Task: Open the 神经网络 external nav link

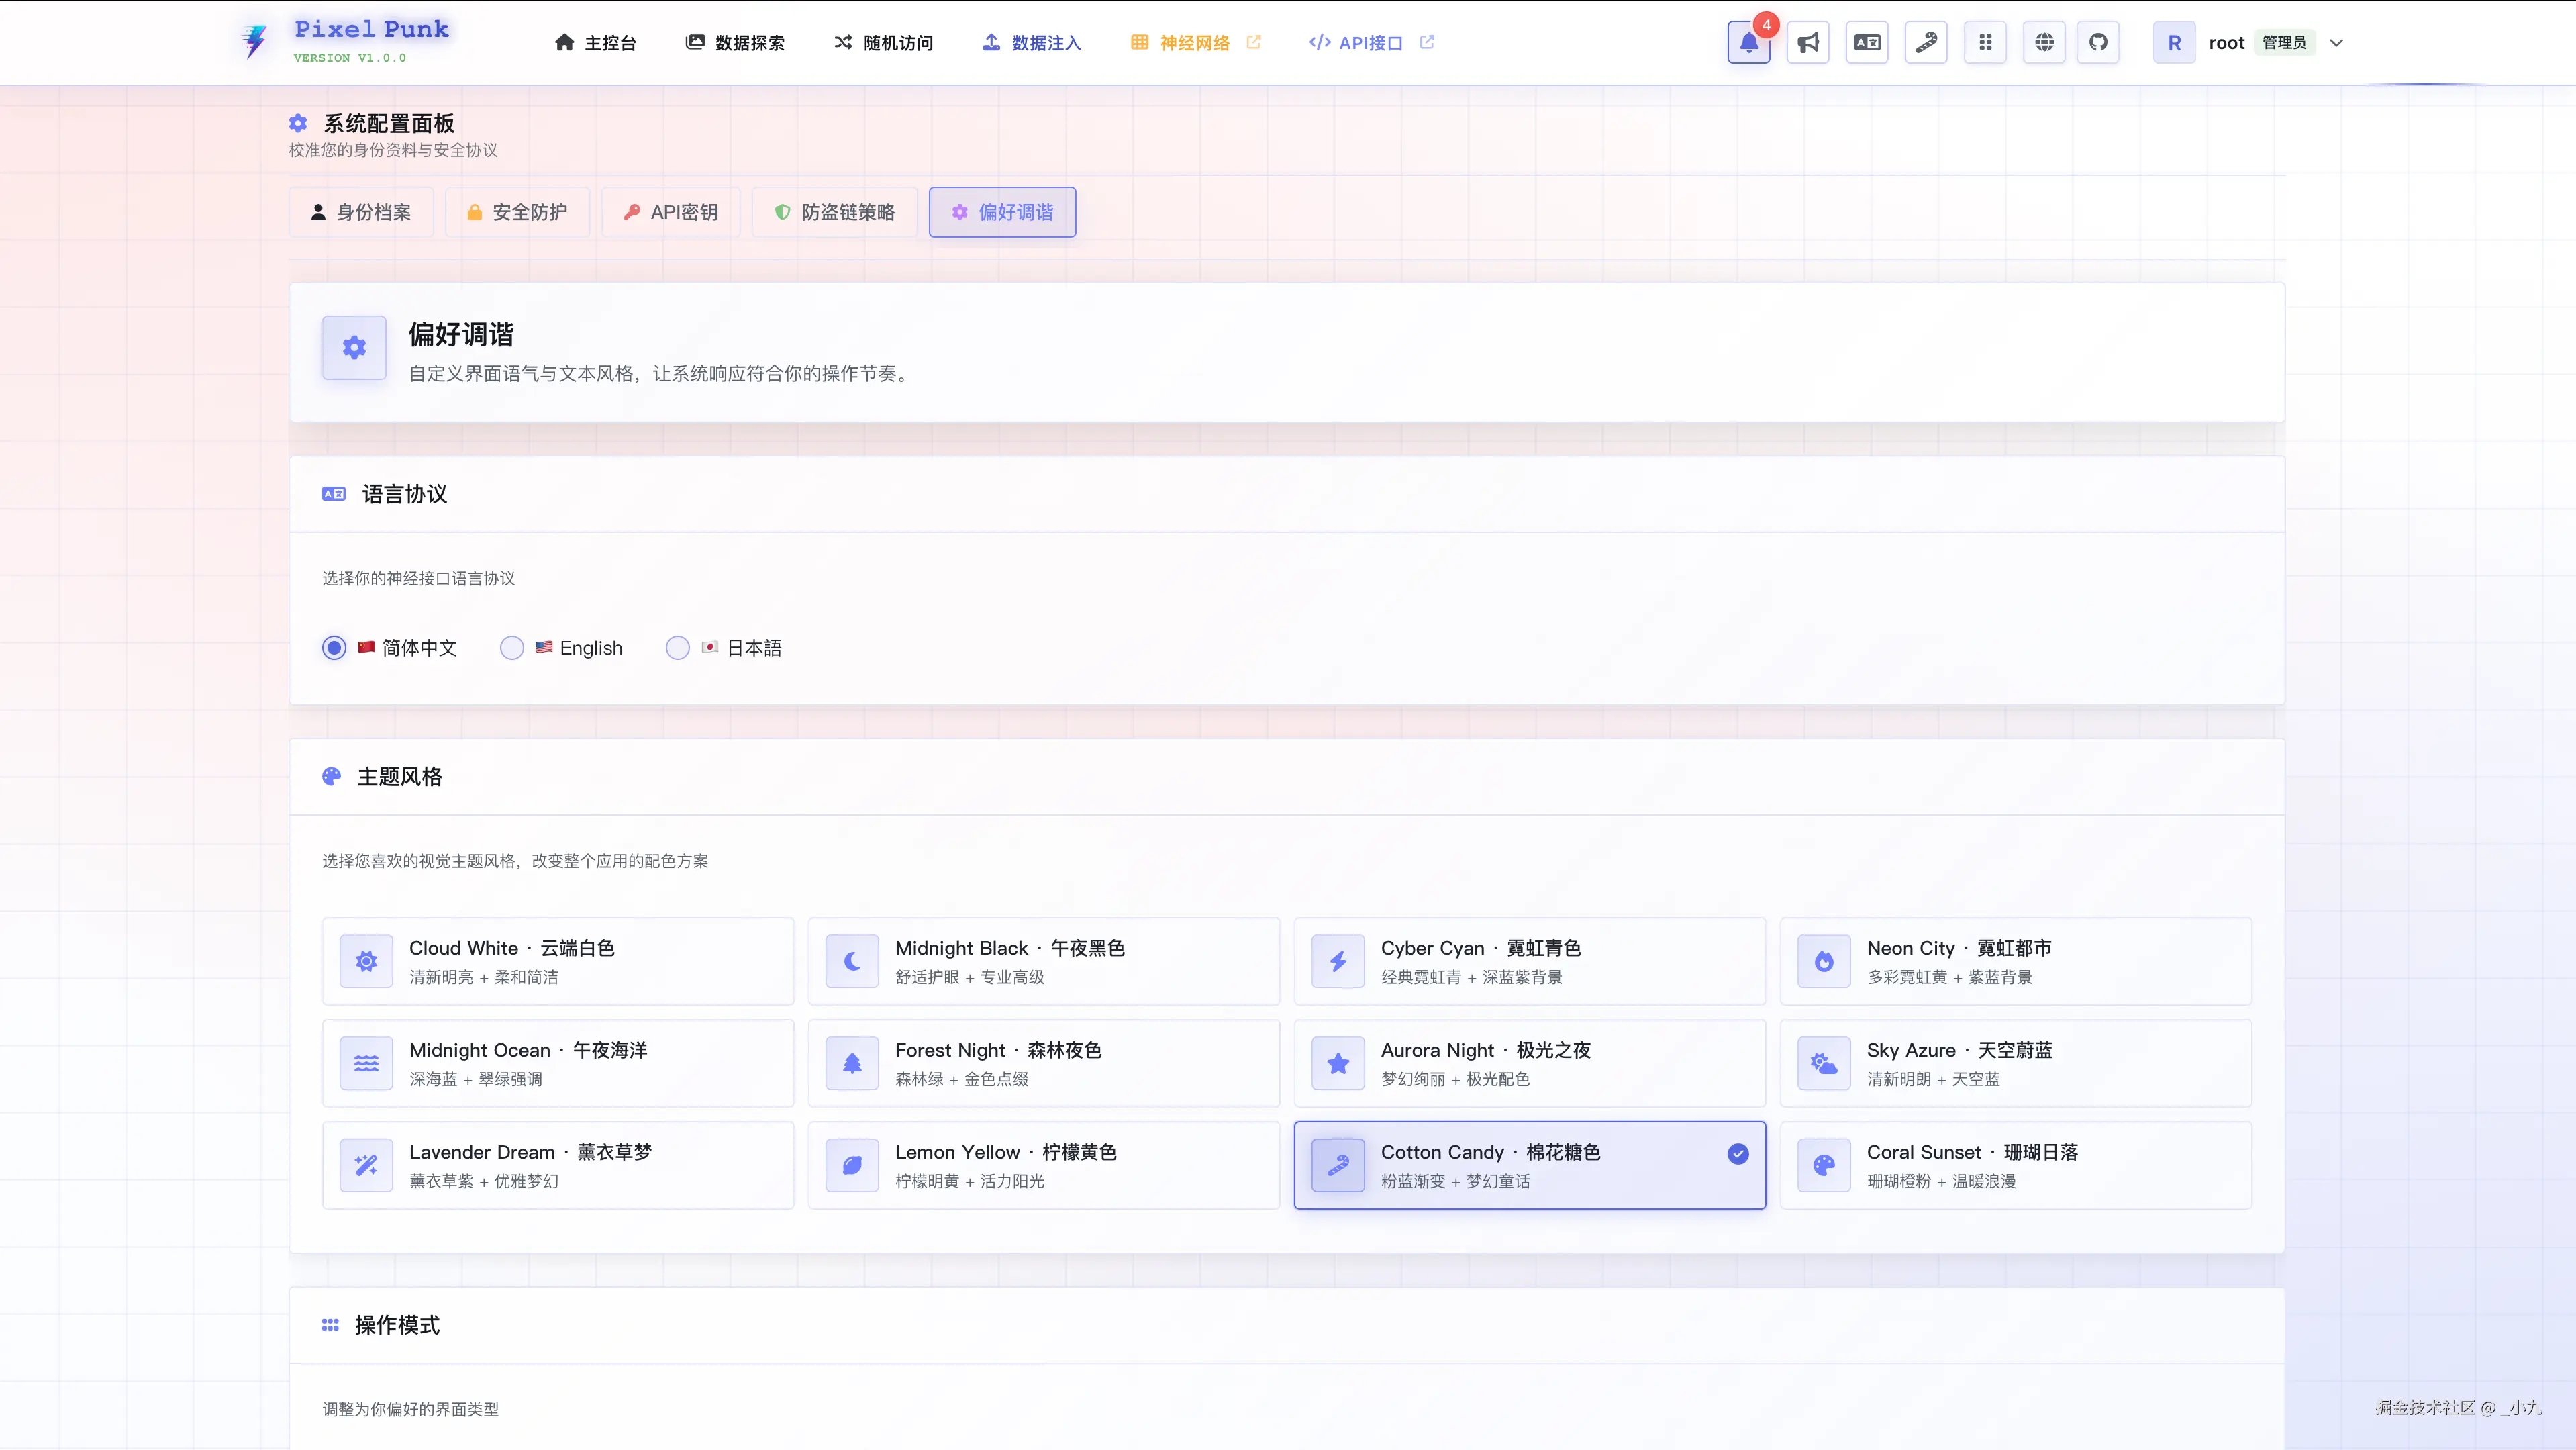Action: [1195, 43]
